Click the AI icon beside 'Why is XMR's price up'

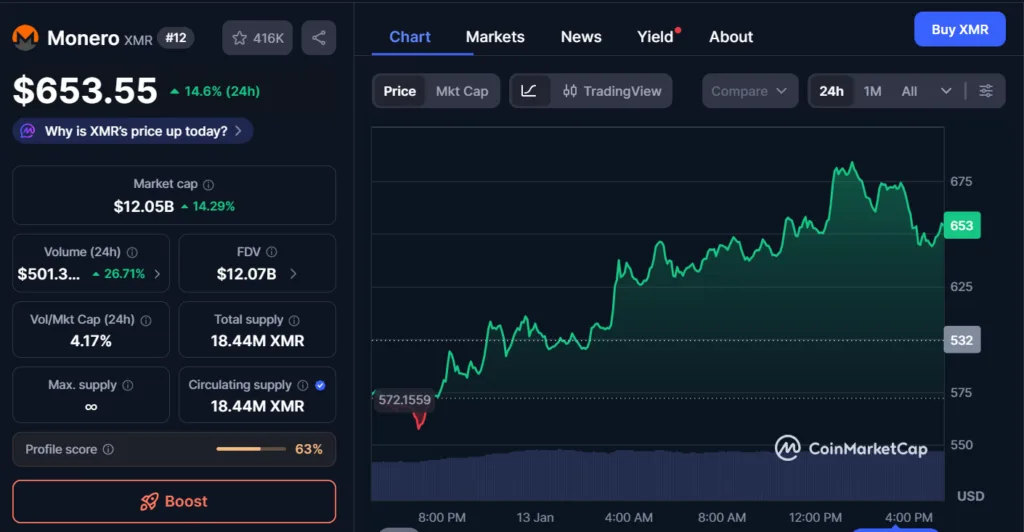pos(27,131)
